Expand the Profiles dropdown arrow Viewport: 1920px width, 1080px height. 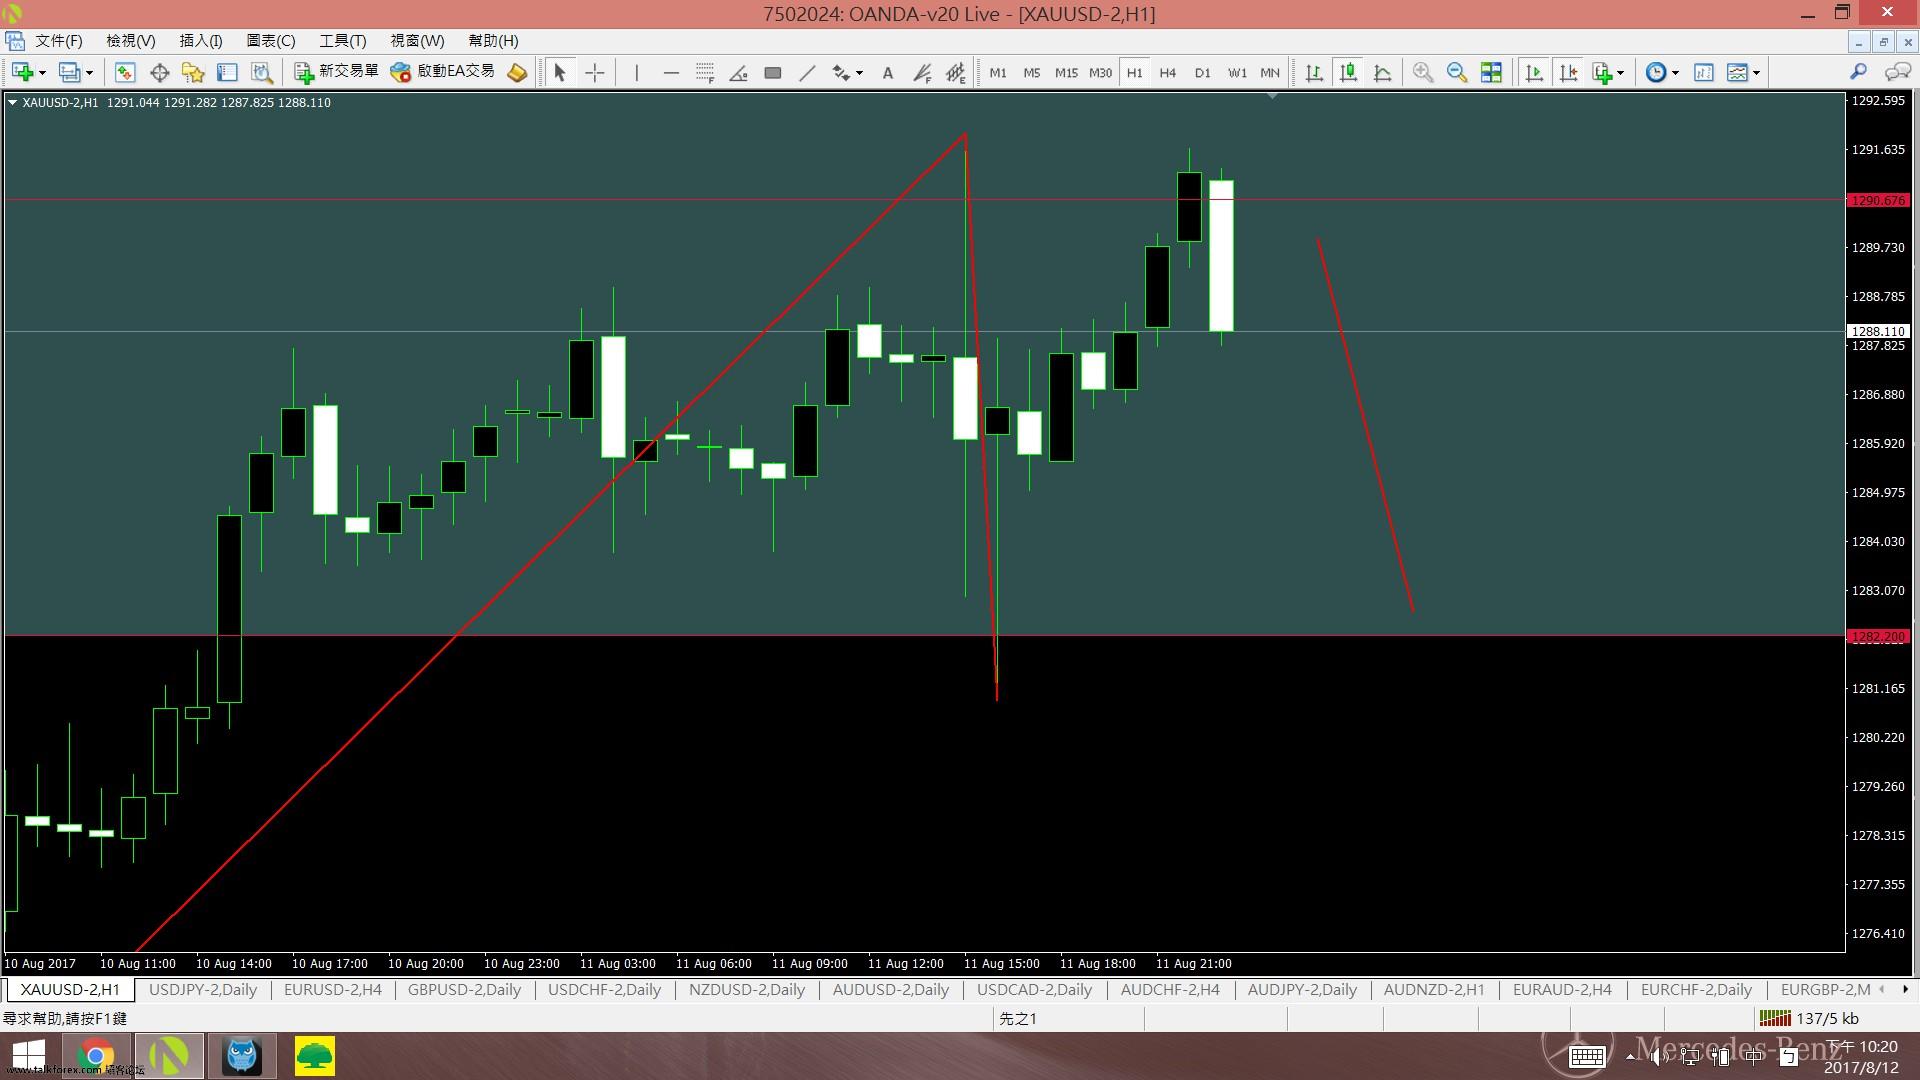pyautogui.click(x=89, y=73)
